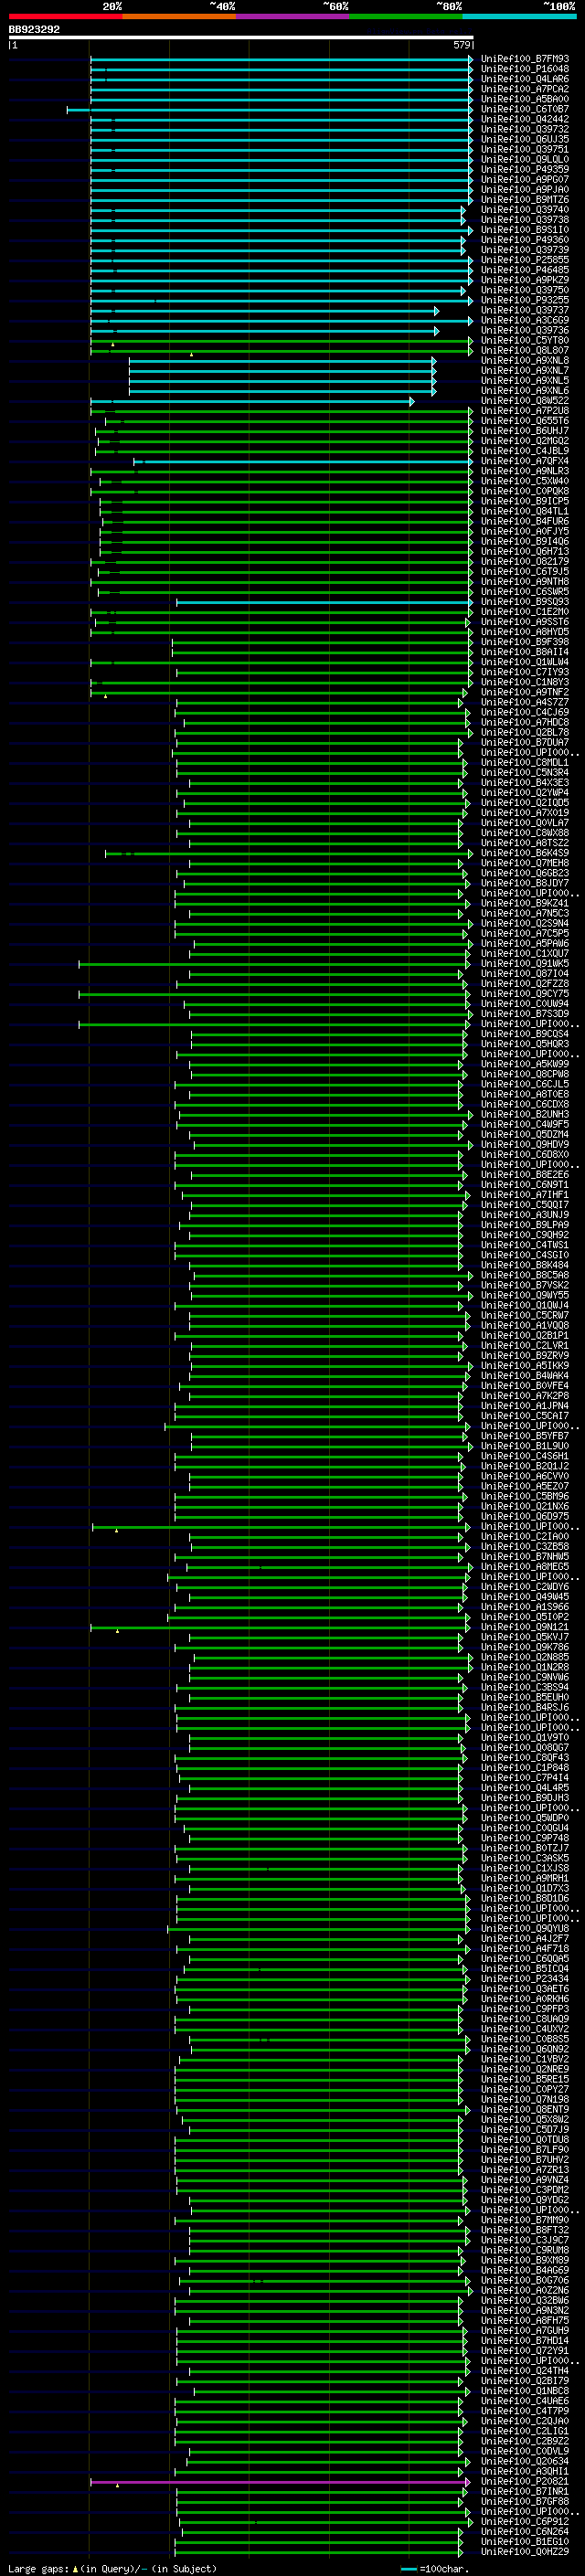Click the red 20% identity legend segment

click(x=66, y=17)
